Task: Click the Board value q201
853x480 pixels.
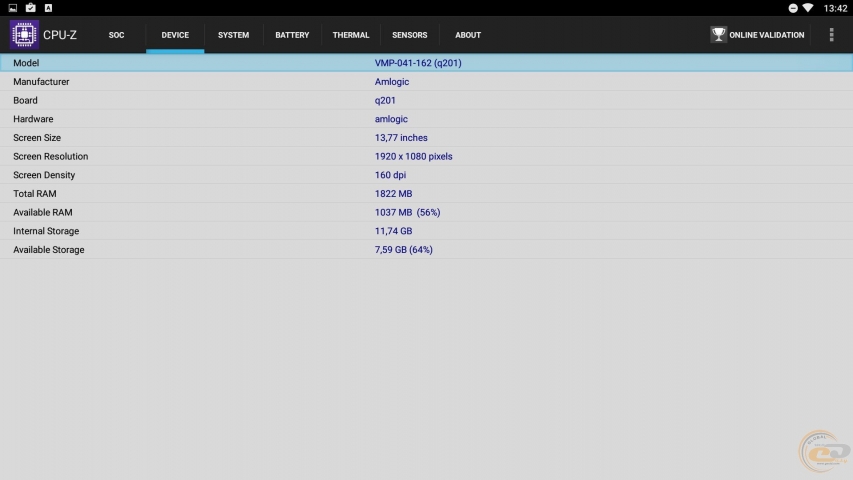Action: [x=385, y=101]
